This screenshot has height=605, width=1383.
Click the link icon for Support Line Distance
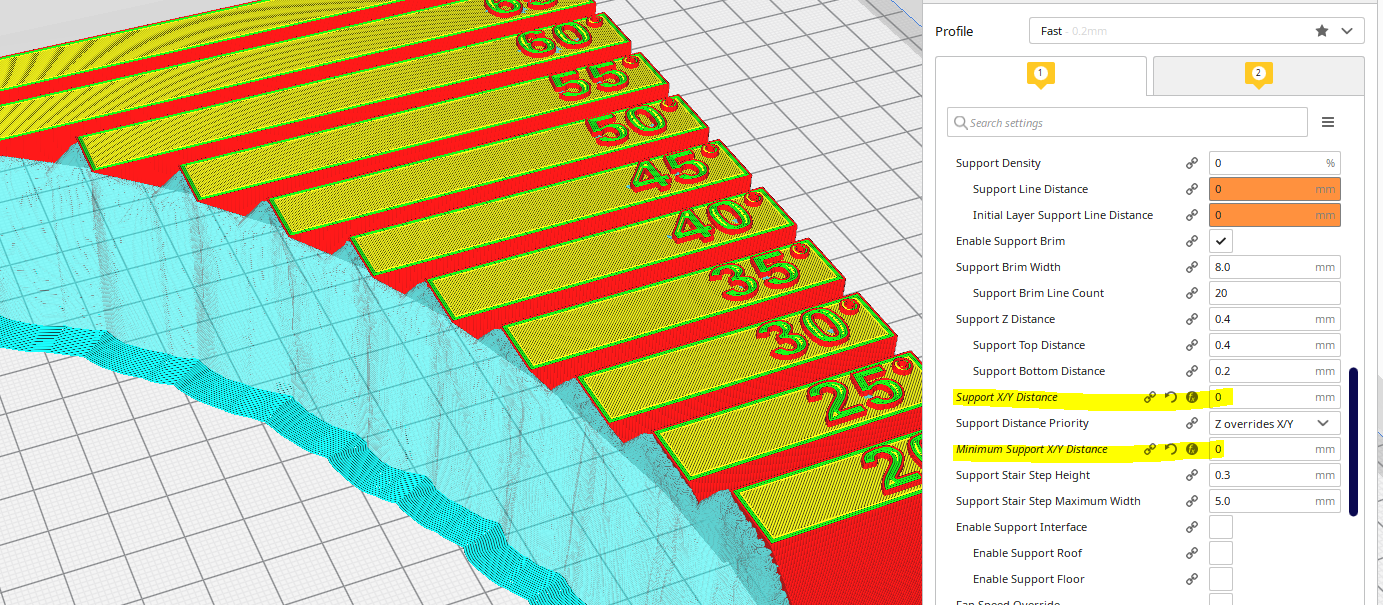pos(1192,189)
